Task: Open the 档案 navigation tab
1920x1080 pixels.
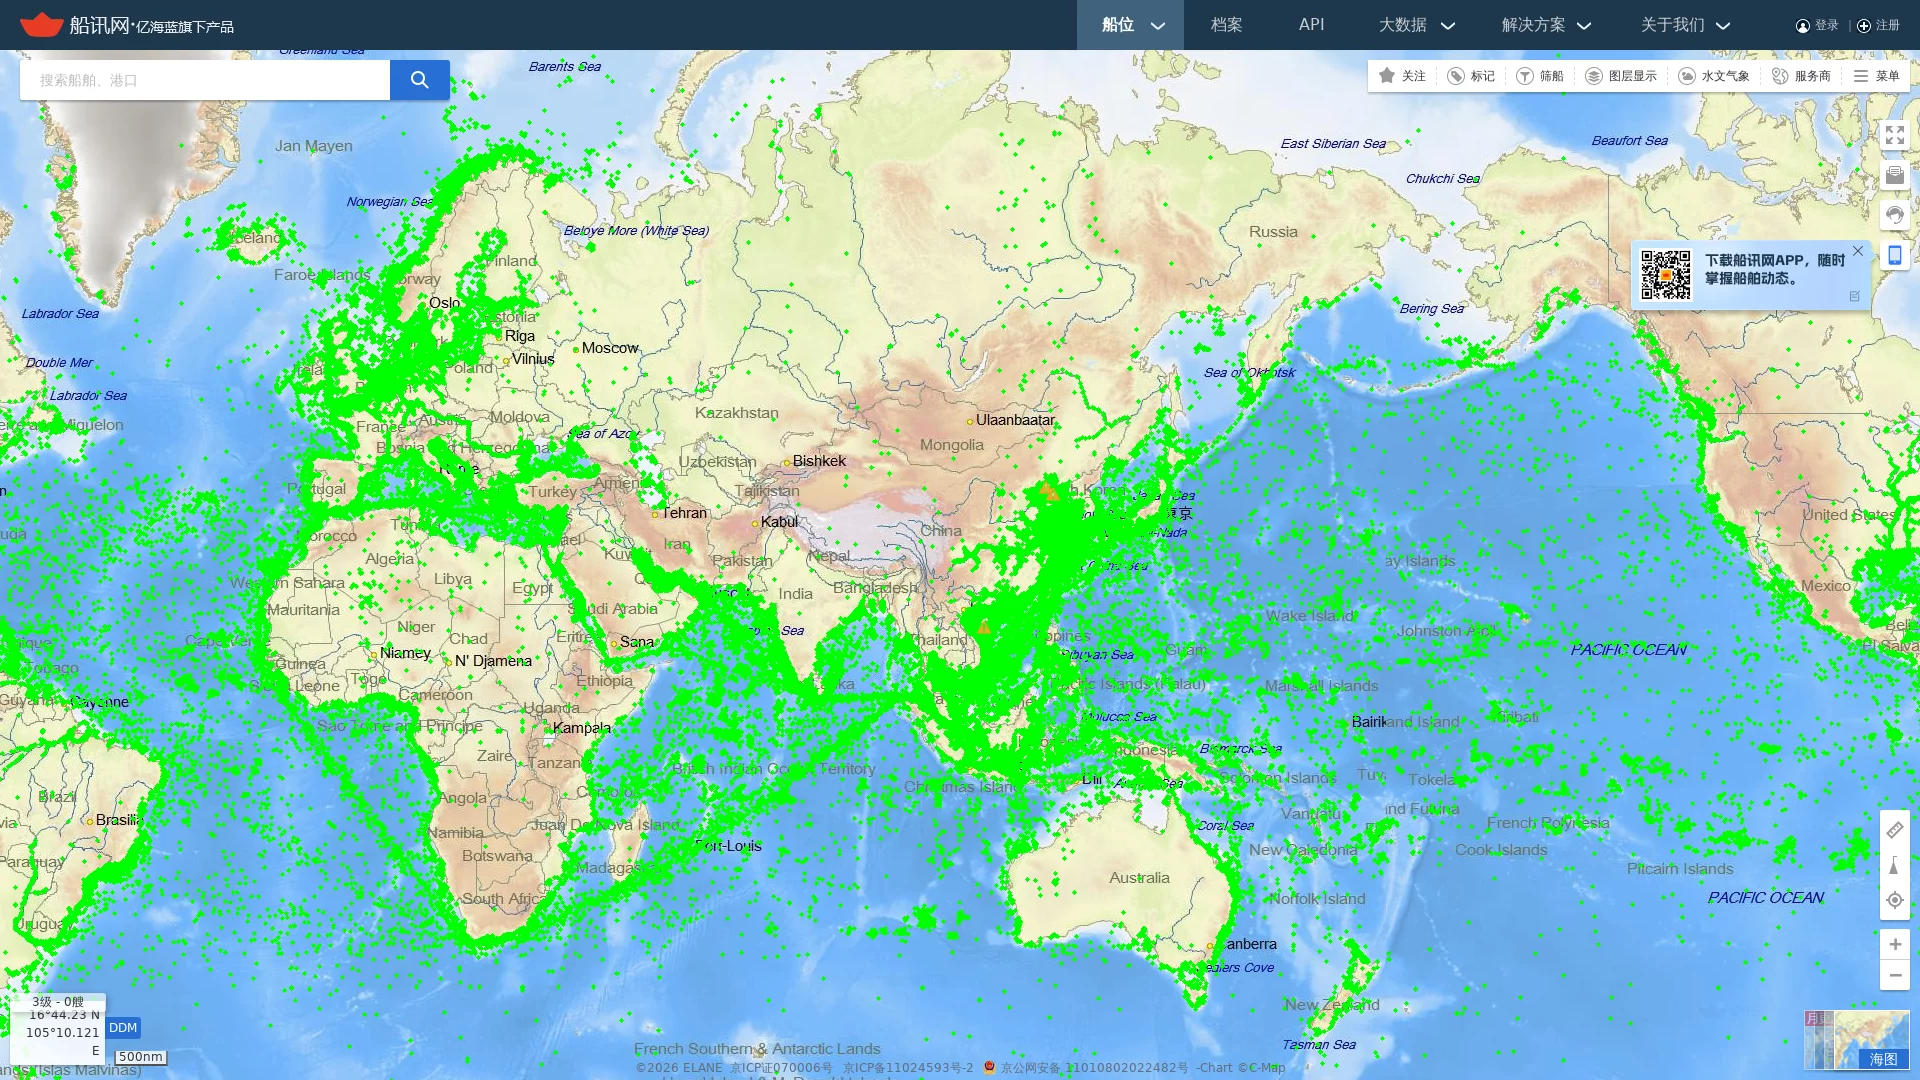Action: [x=1226, y=25]
